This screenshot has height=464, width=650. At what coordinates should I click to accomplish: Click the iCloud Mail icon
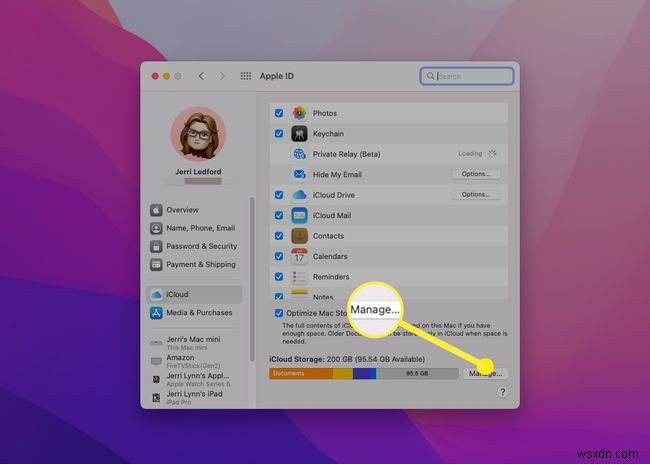(x=299, y=215)
